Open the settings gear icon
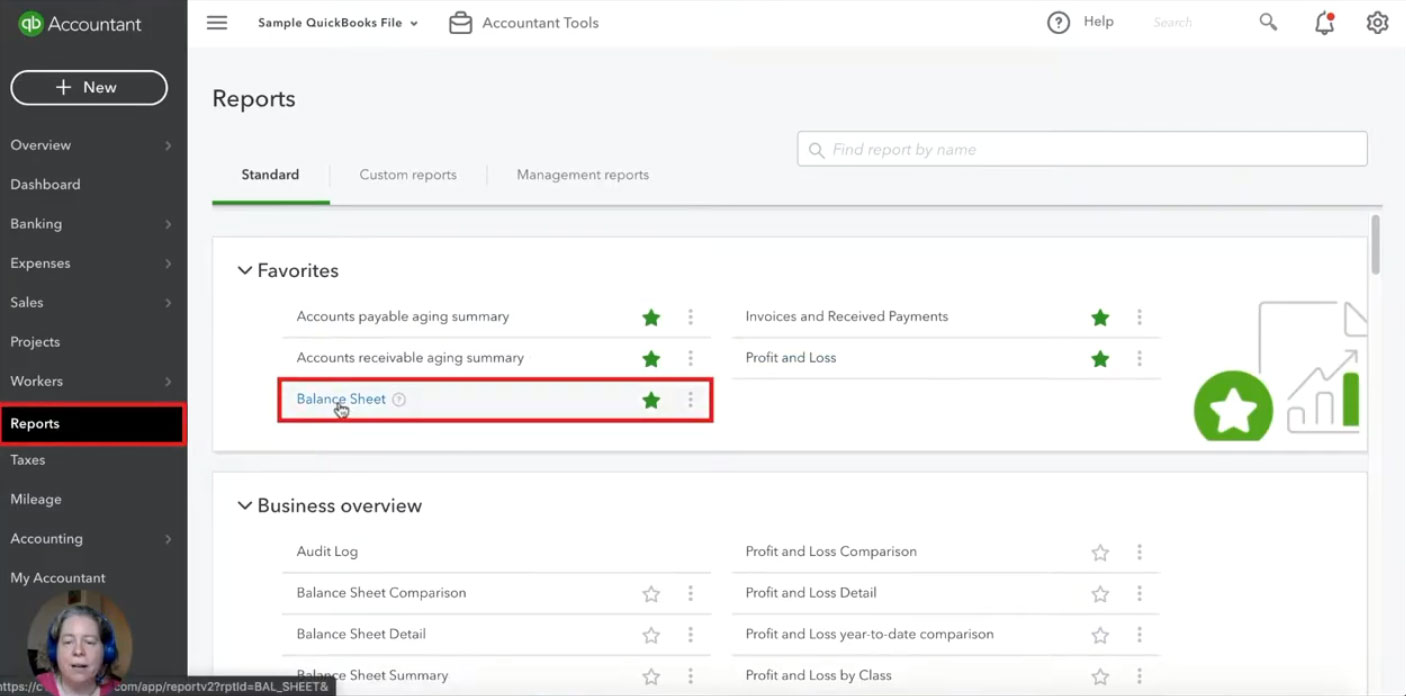Image resolution: width=1406 pixels, height=696 pixels. coord(1377,22)
